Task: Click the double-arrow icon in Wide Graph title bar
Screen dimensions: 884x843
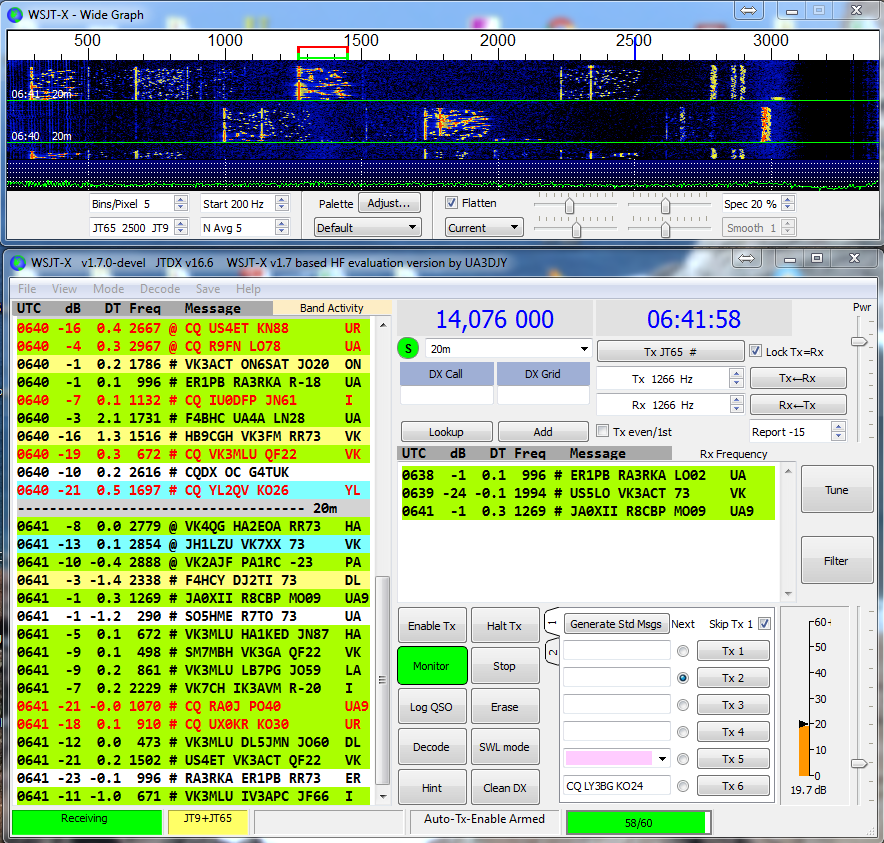Action: [x=748, y=10]
